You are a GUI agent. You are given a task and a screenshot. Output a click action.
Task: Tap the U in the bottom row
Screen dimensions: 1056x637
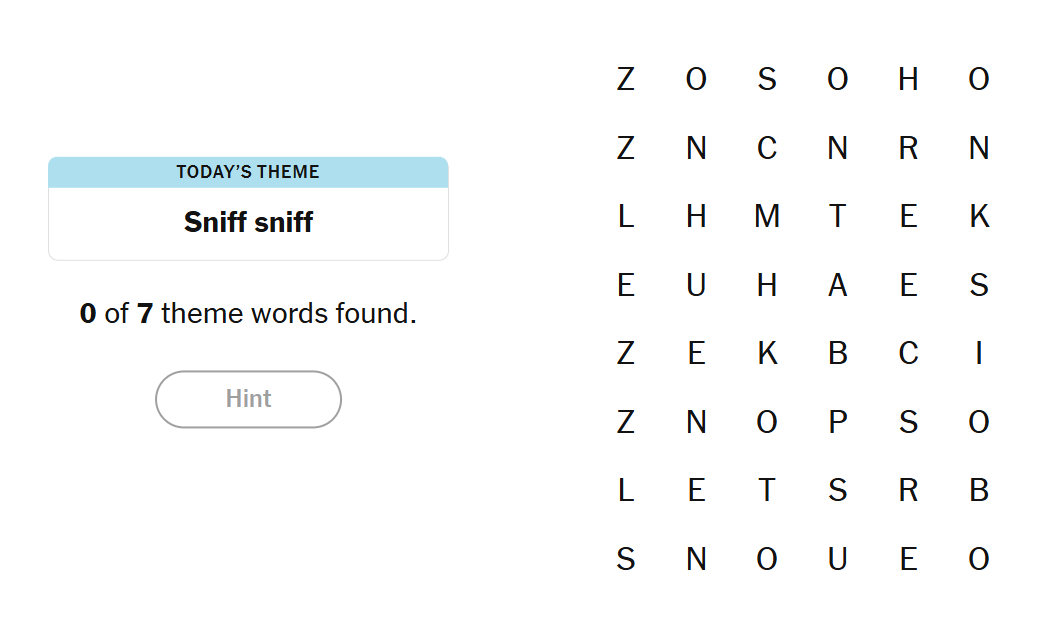pos(838,559)
